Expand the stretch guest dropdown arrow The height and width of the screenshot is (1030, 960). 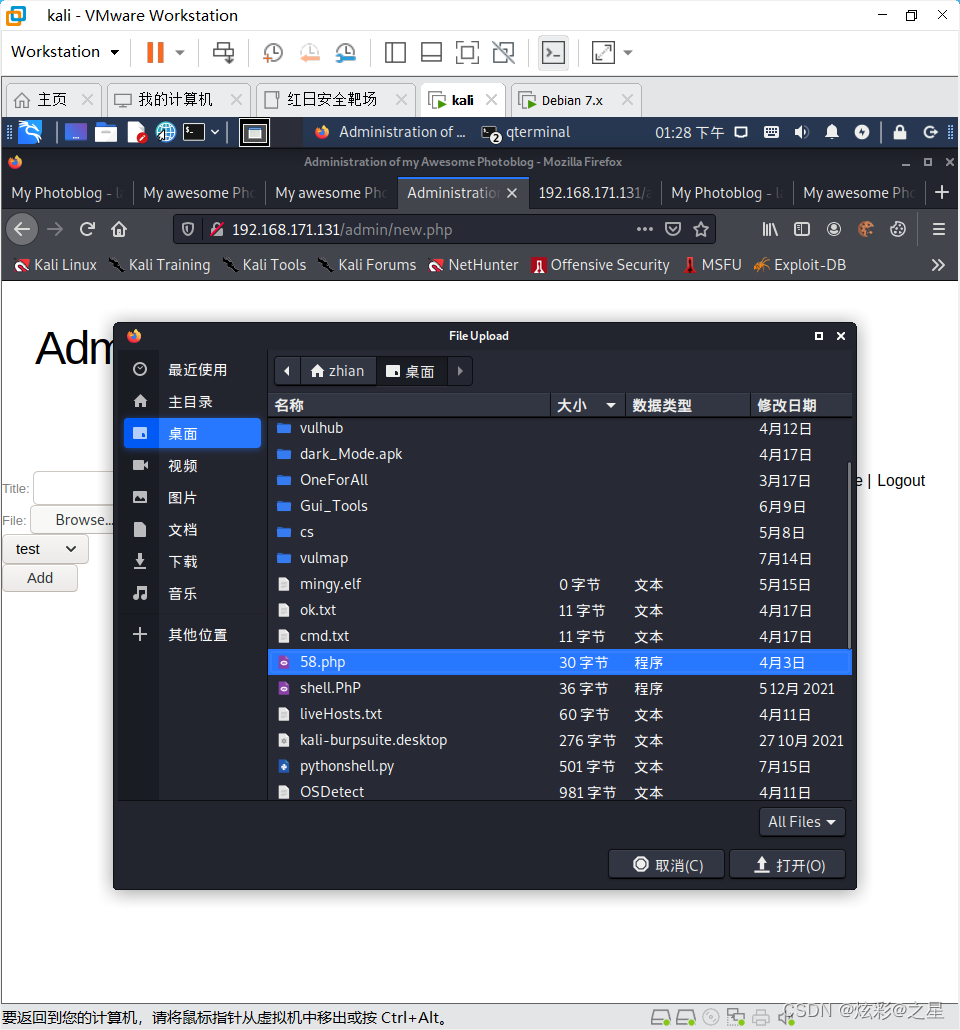628,53
